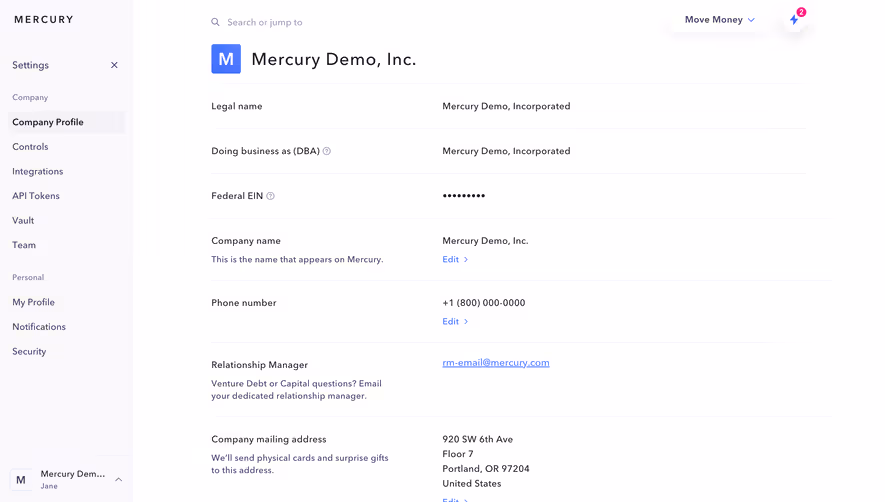Screen dimensions: 885x502
Task: Open the lightning bolt notifications icon
Action: (x=794, y=20)
